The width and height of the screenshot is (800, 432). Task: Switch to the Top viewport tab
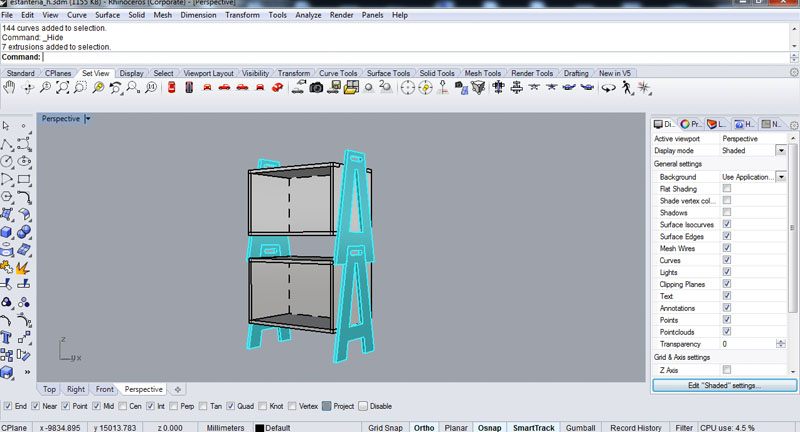49,389
